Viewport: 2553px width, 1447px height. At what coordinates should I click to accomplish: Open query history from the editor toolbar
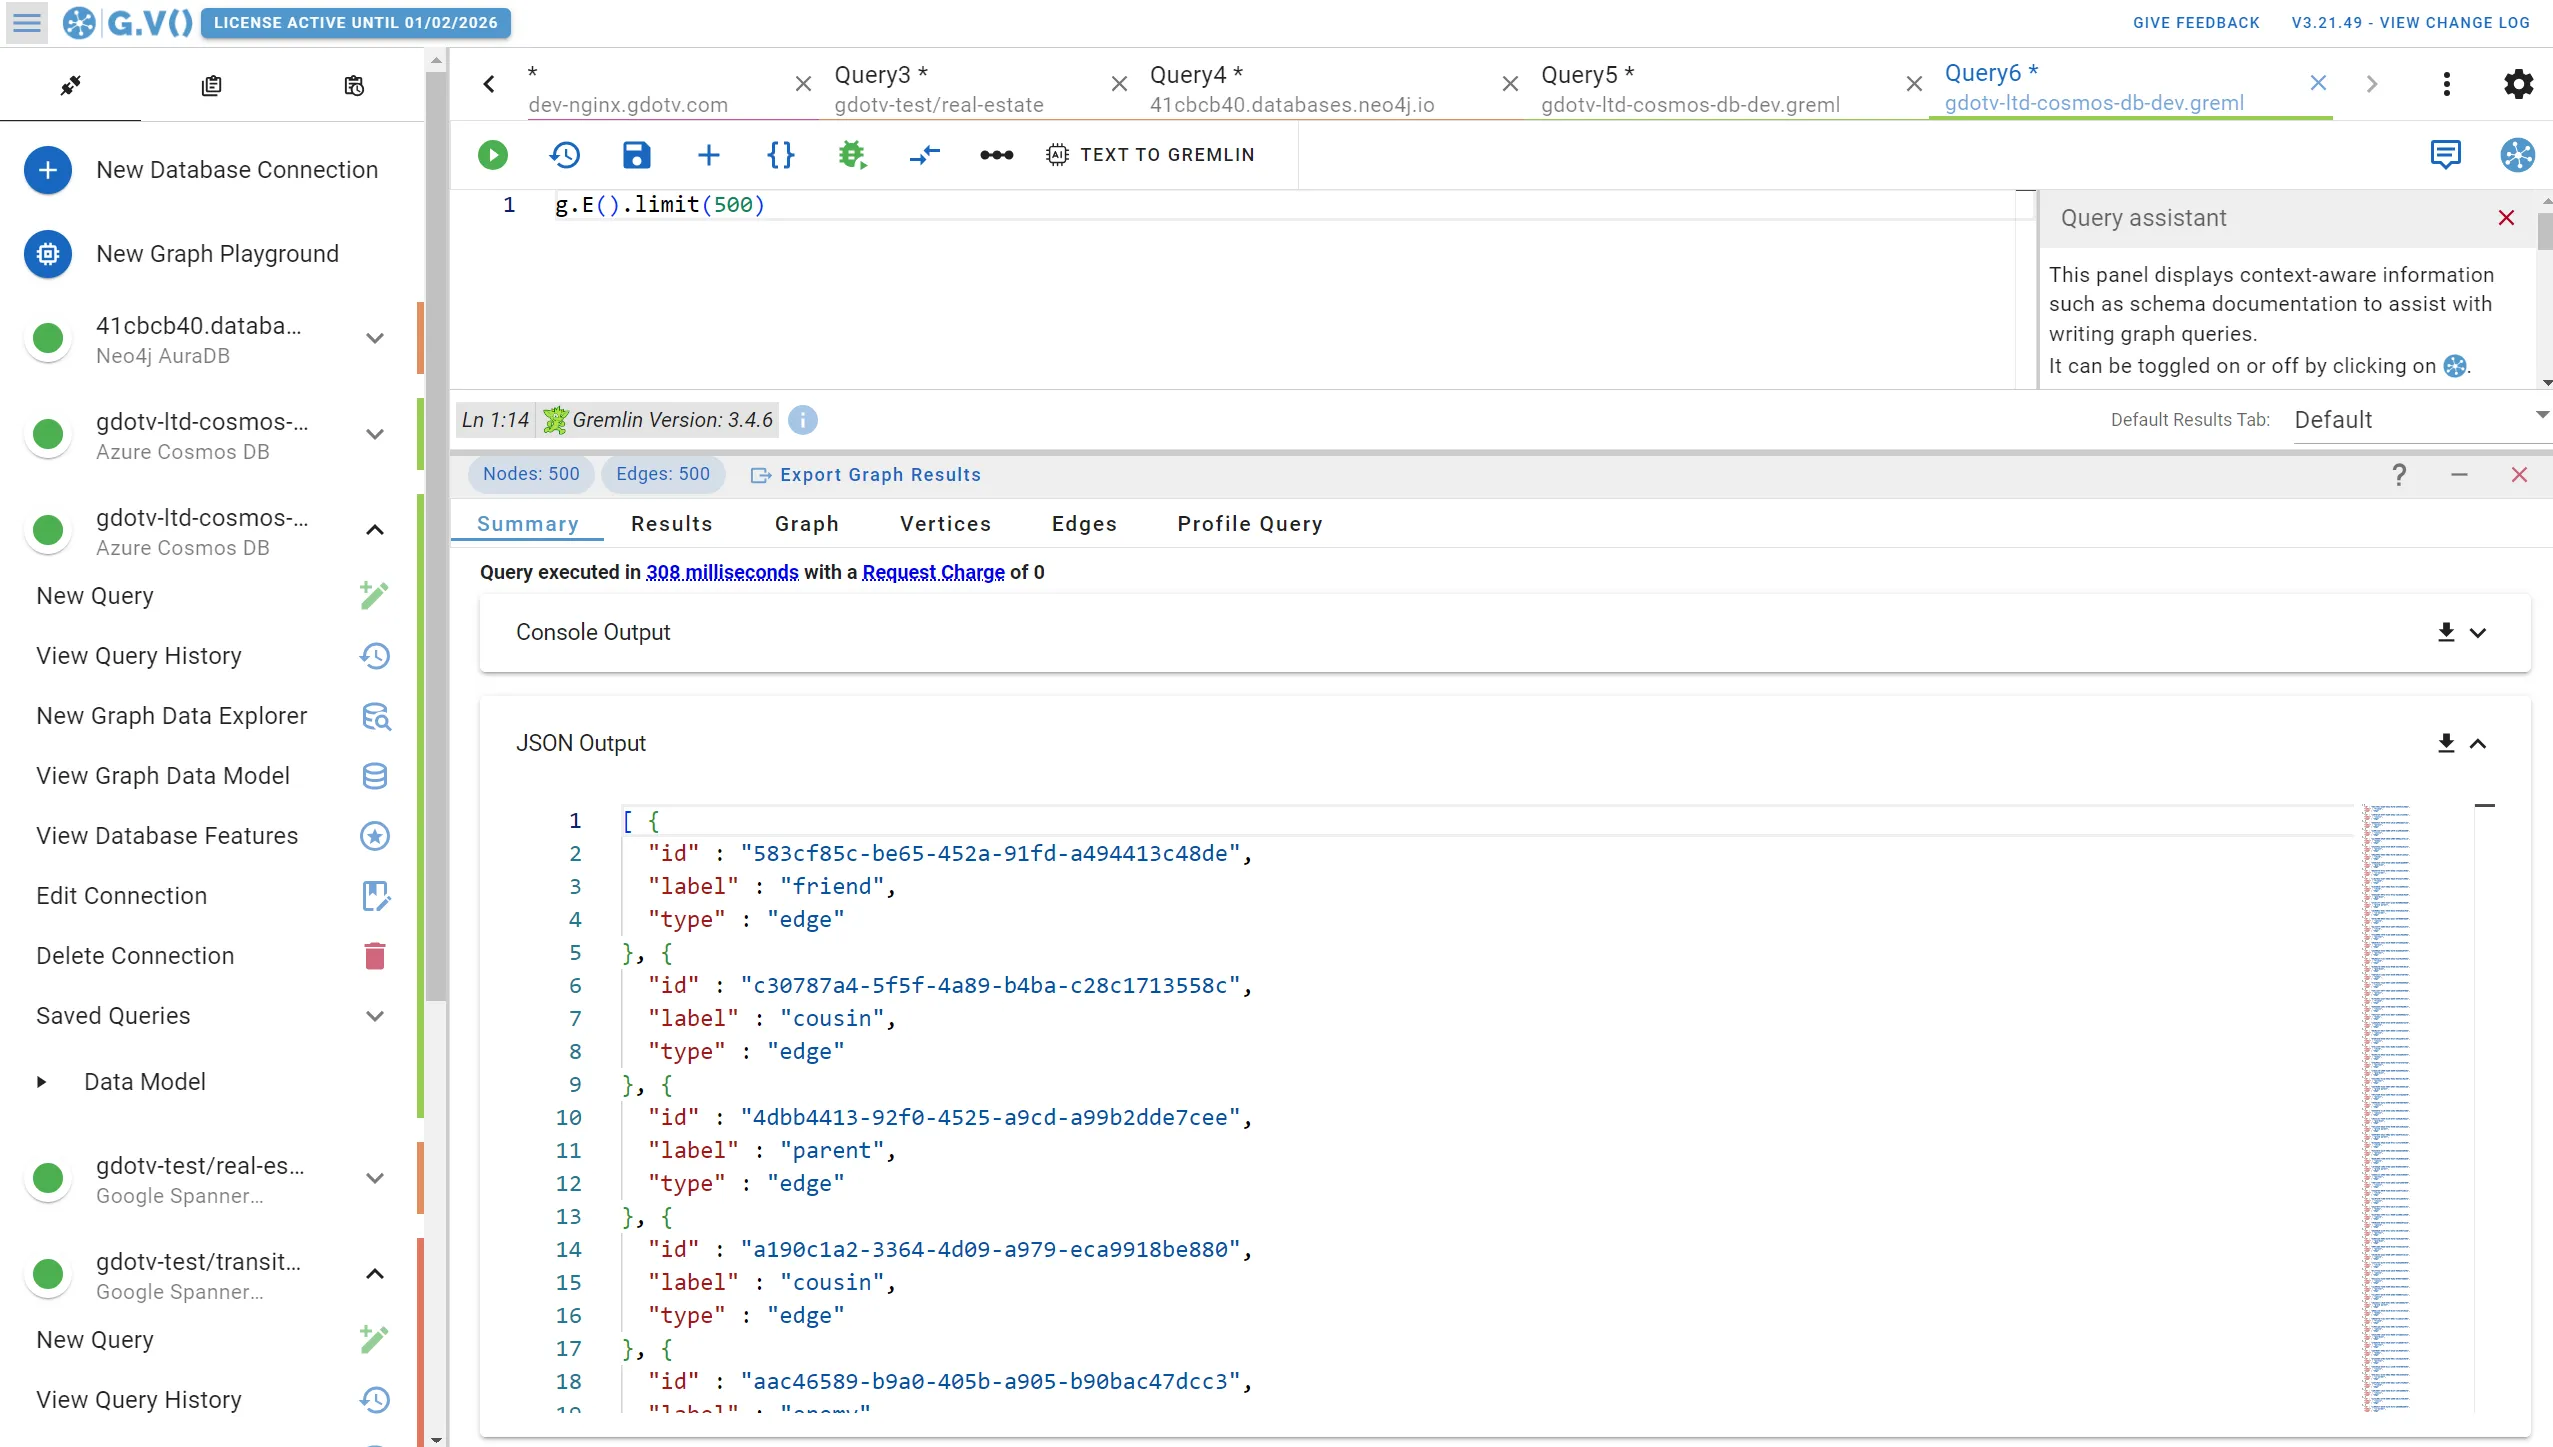(565, 155)
